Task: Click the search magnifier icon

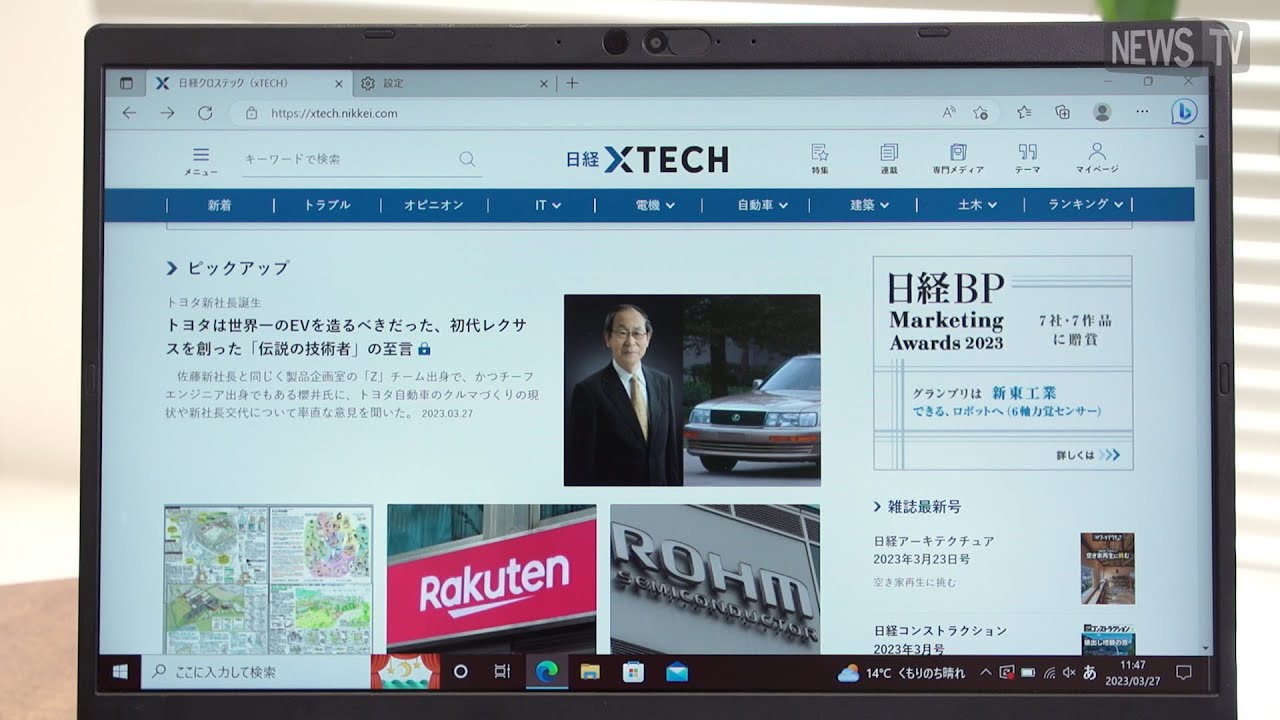Action: (x=467, y=158)
